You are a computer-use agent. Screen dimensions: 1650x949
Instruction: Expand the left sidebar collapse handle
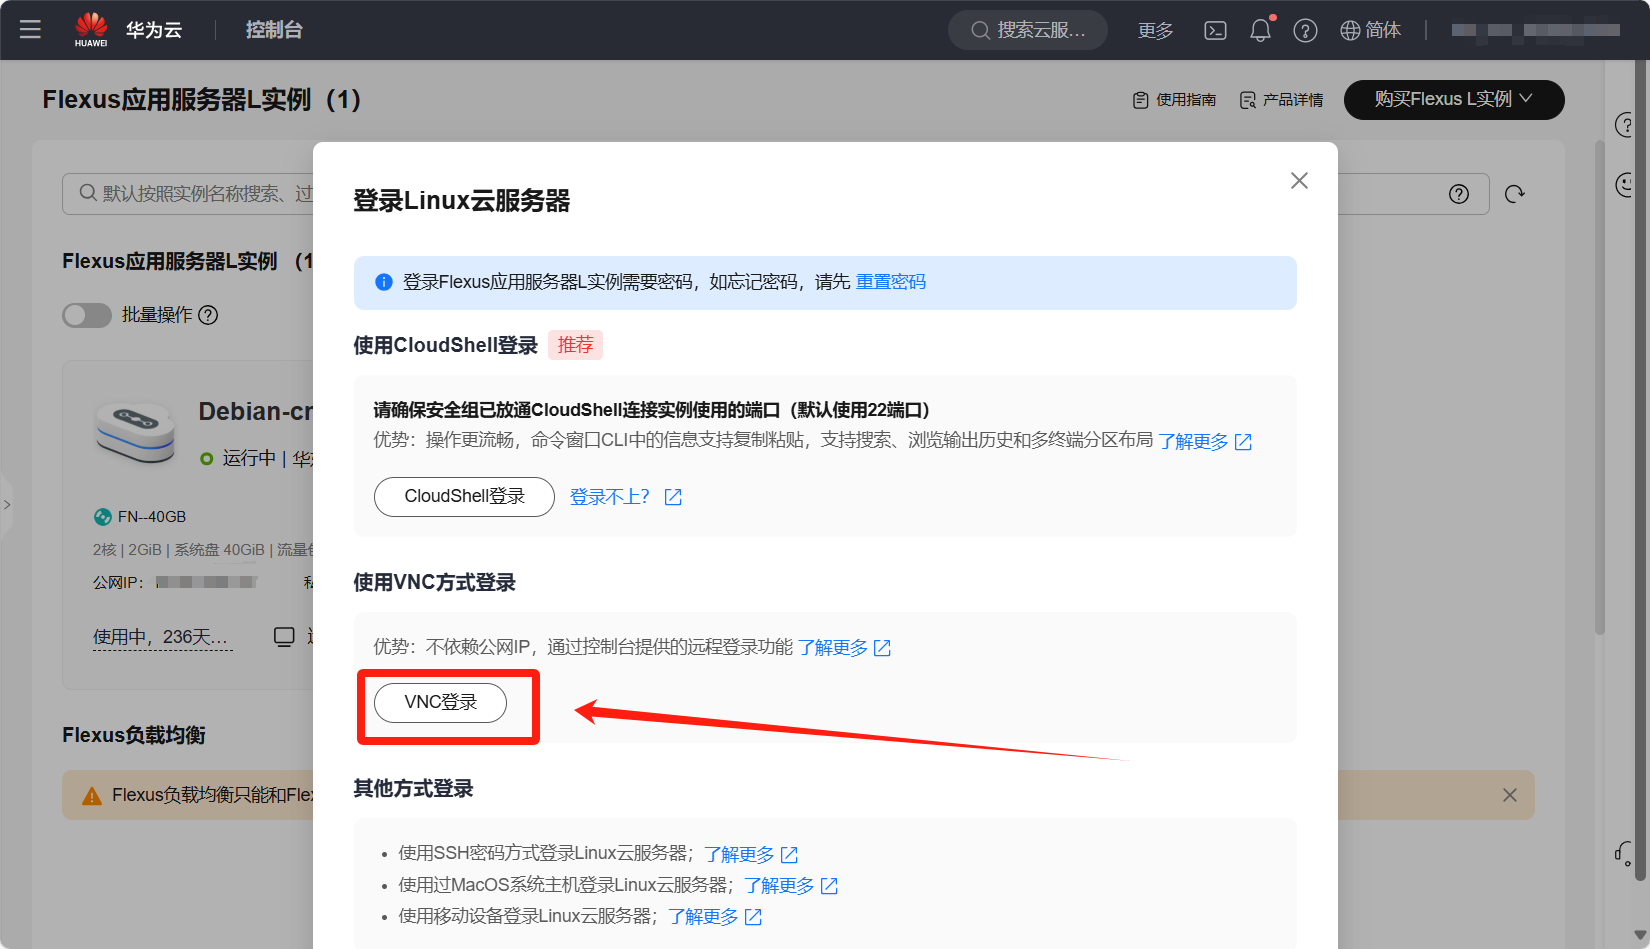pos(7,505)
